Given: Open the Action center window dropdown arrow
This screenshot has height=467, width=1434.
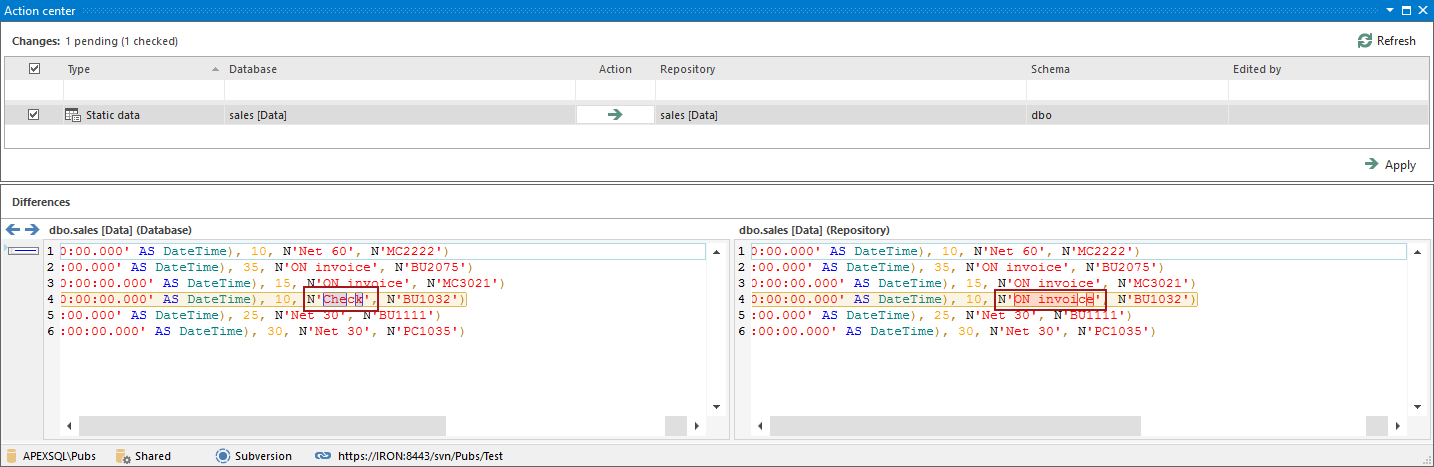Looking at the screenshot, I should (1389, 10).
